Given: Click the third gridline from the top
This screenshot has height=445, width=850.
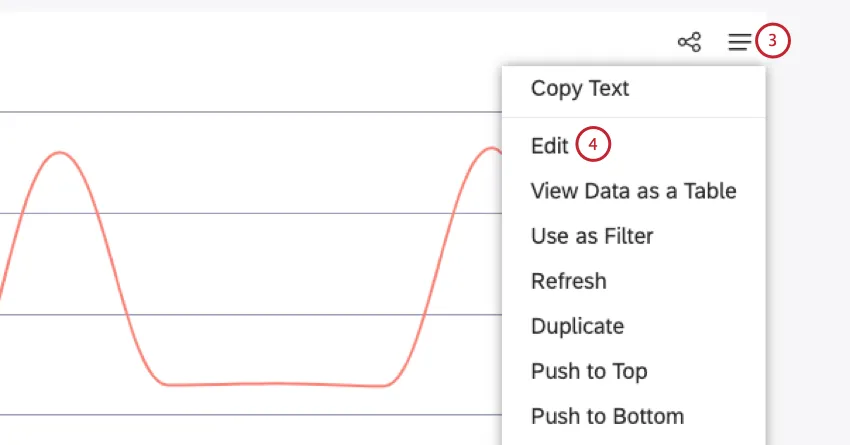Looking at the screenshot, I should tap(250, 314).
